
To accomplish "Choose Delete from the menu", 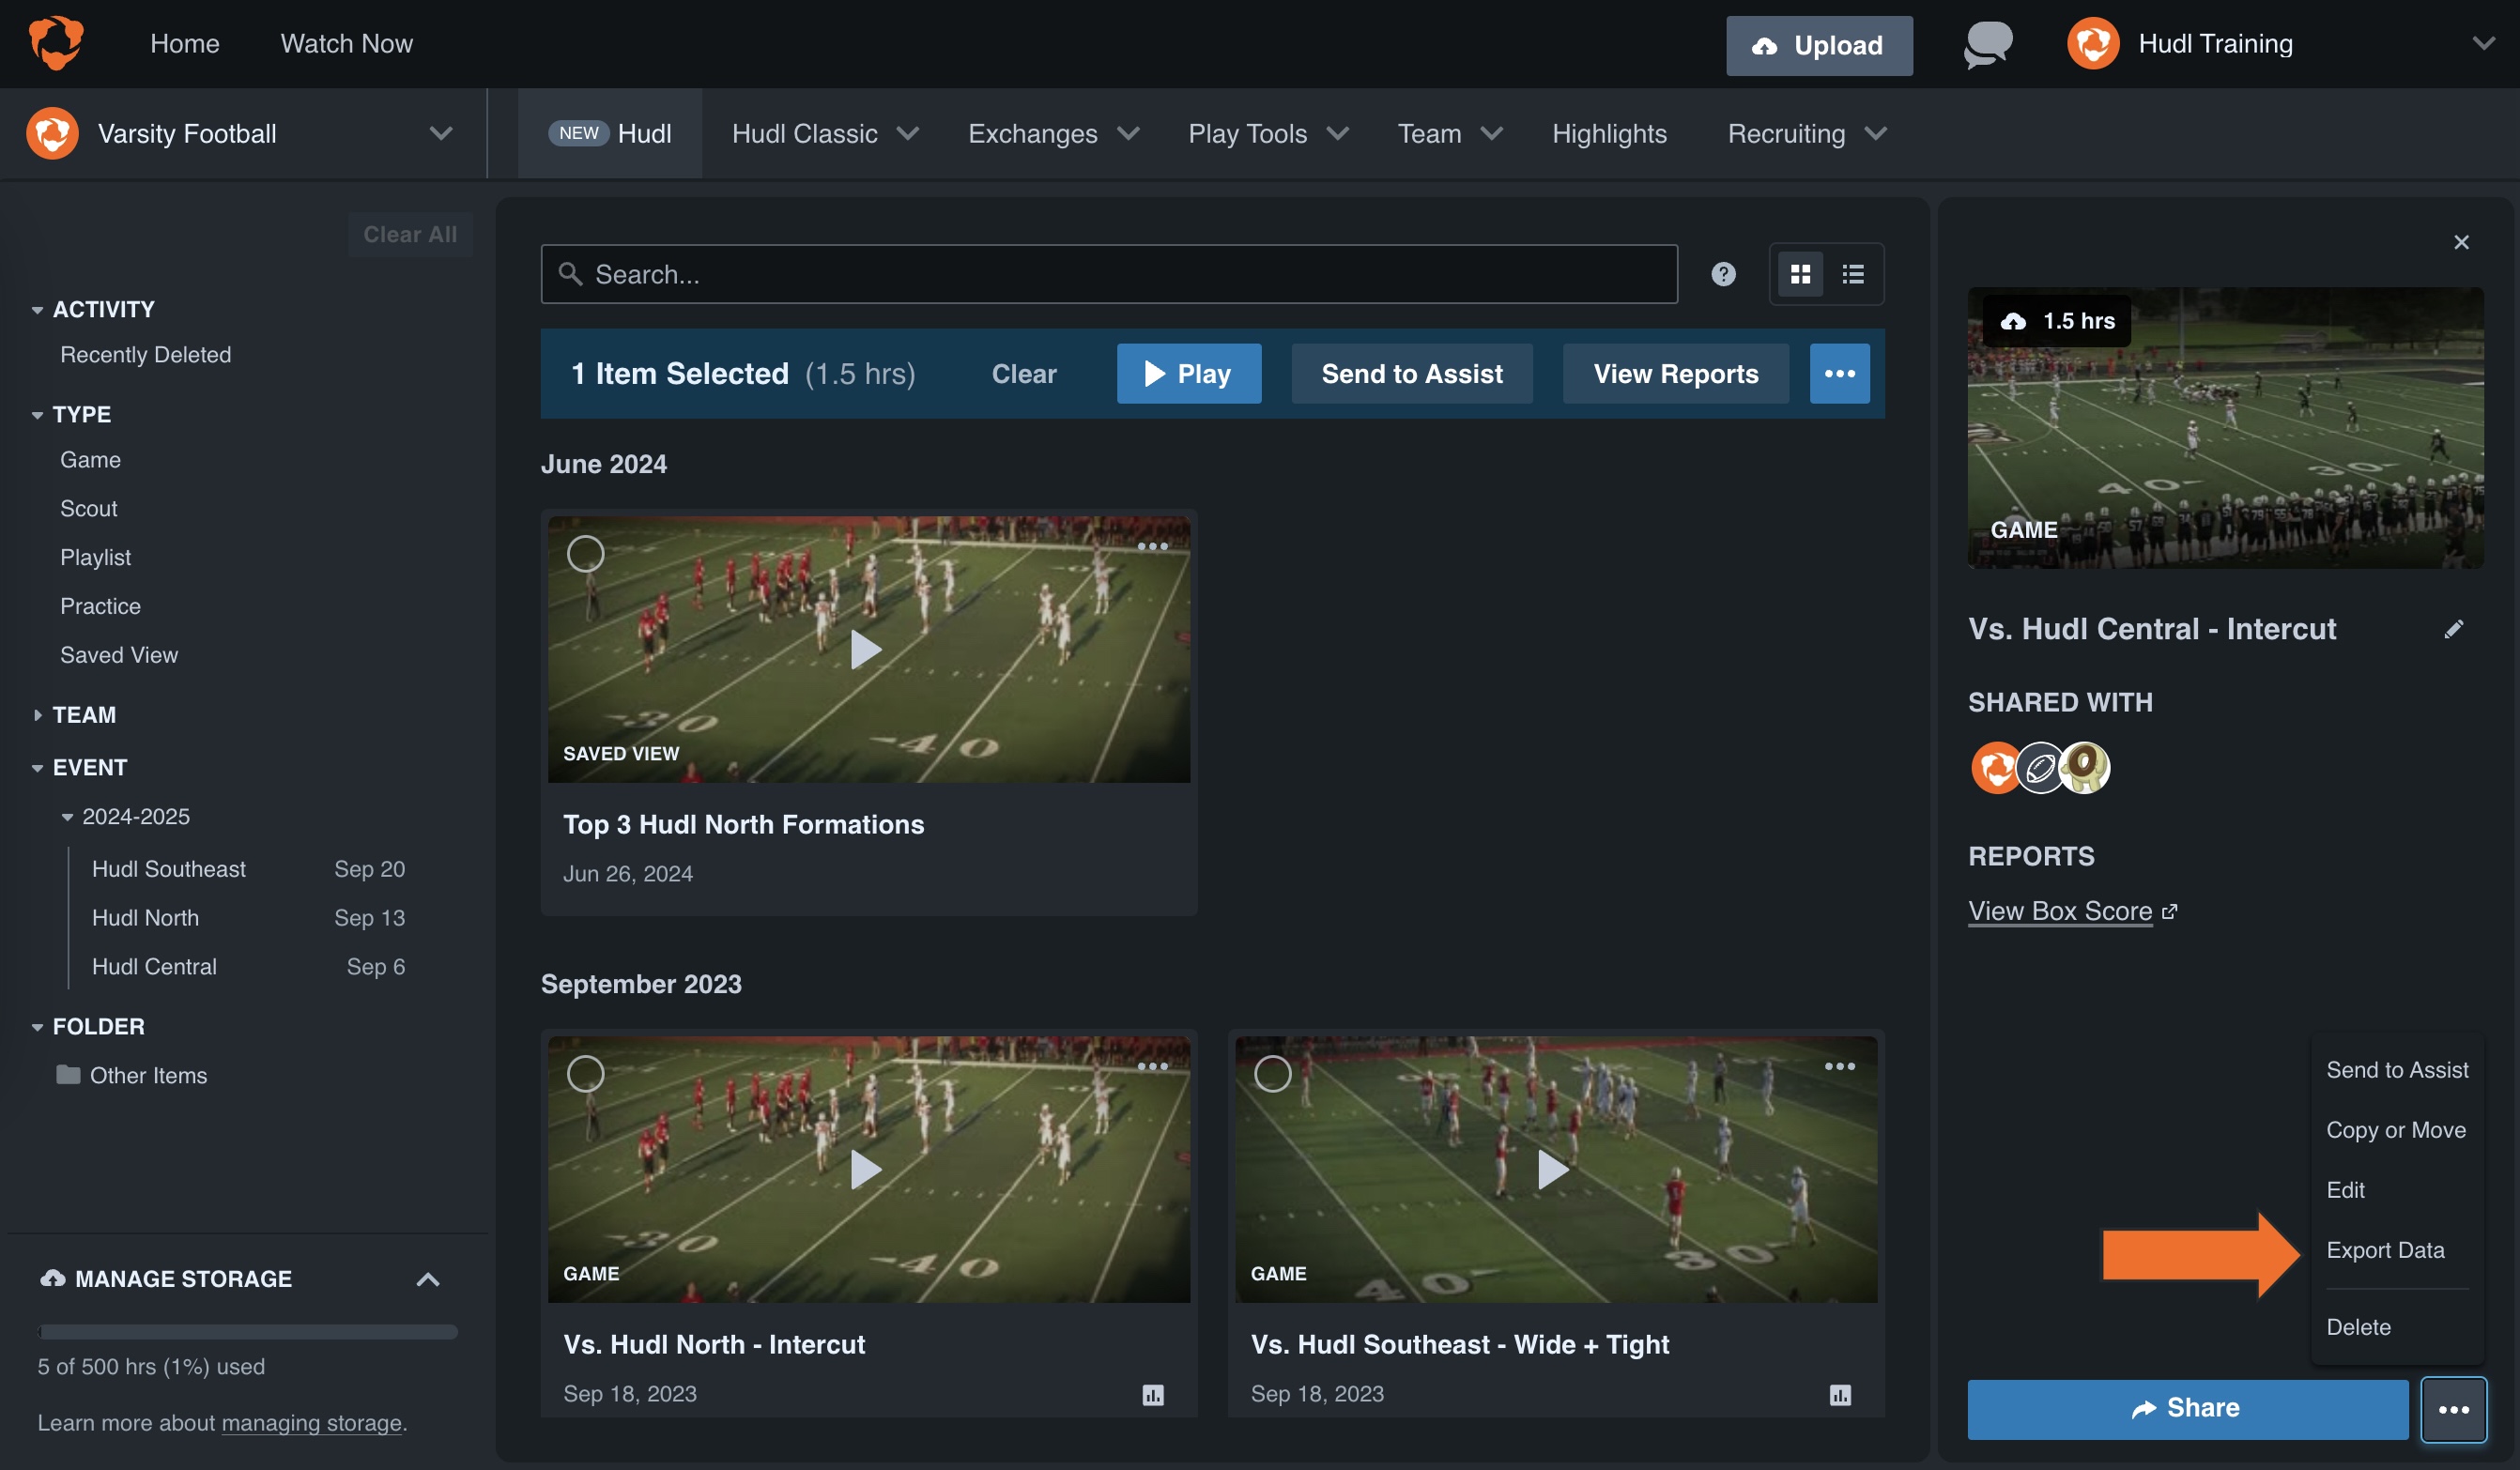I will [x=2358, y=1327].
